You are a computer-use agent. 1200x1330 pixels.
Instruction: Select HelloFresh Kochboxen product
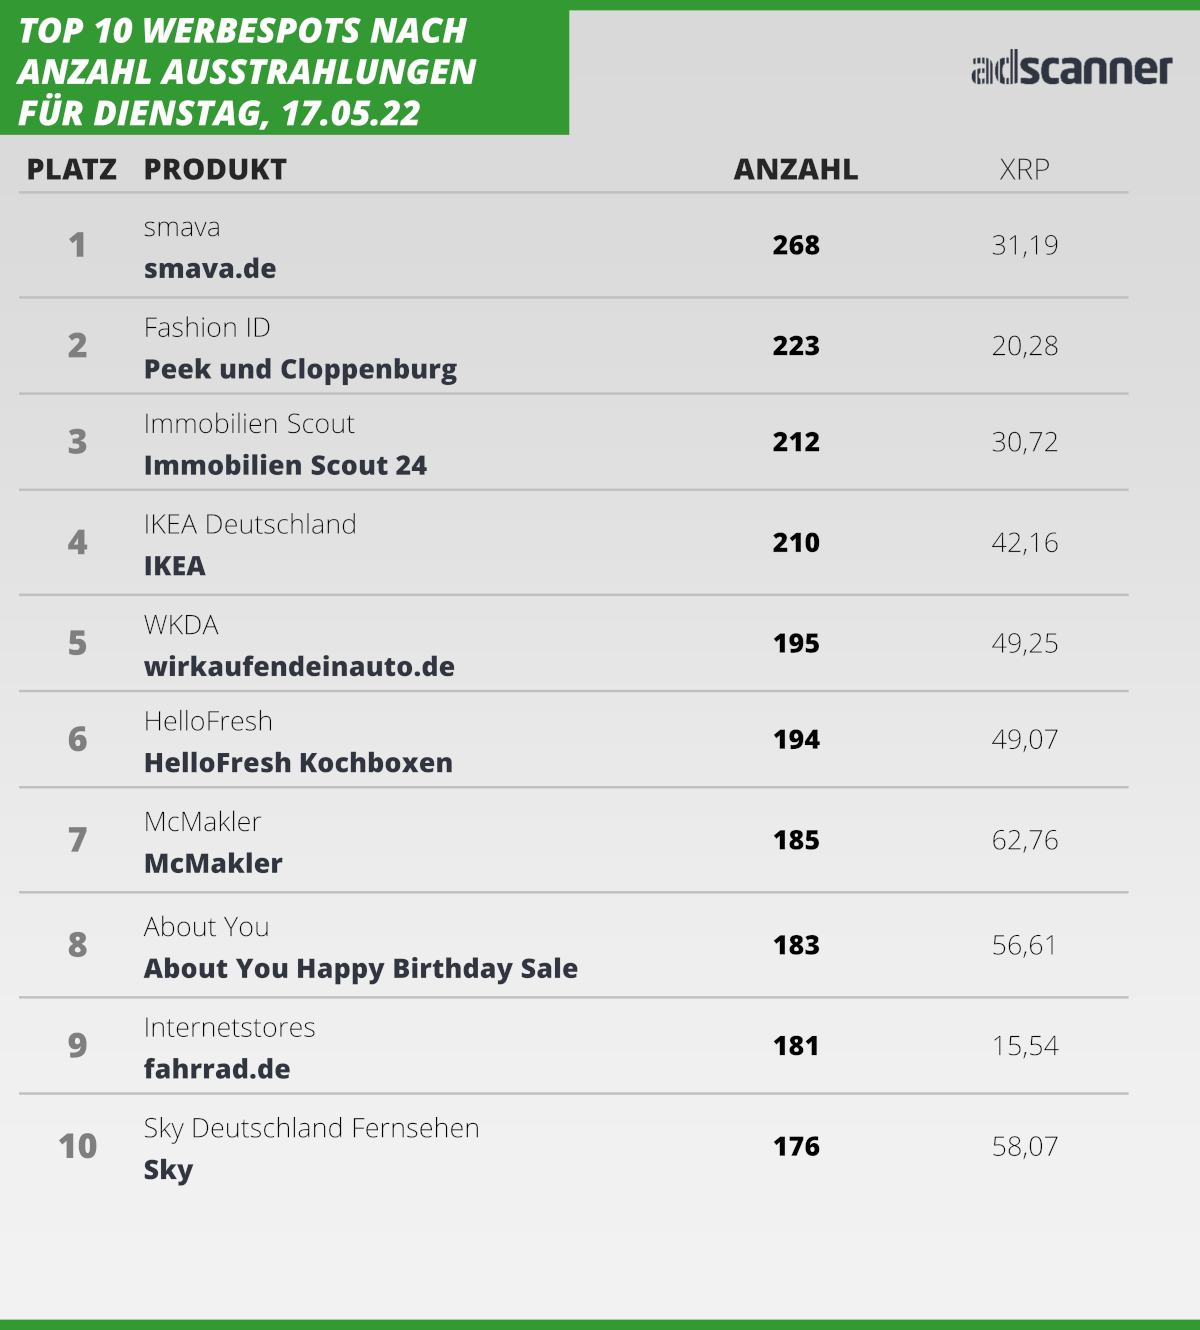(x=298, y=763)
